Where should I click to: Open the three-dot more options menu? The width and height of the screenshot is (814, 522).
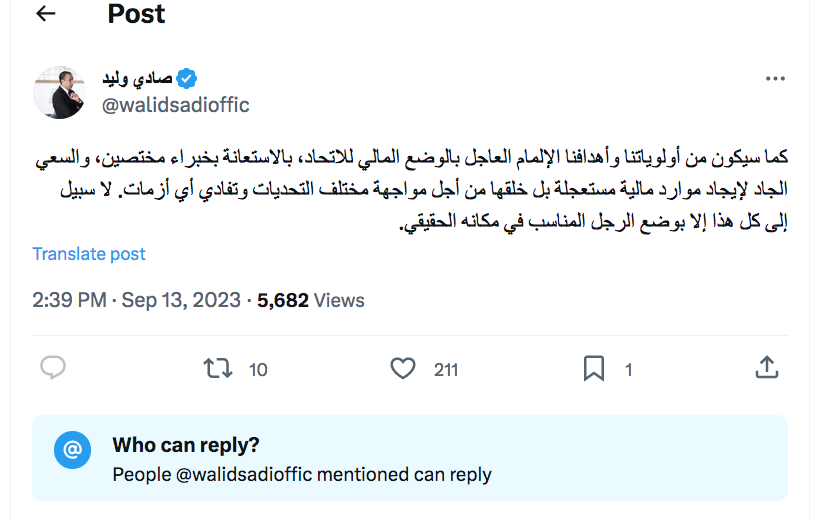click(775, 79)
